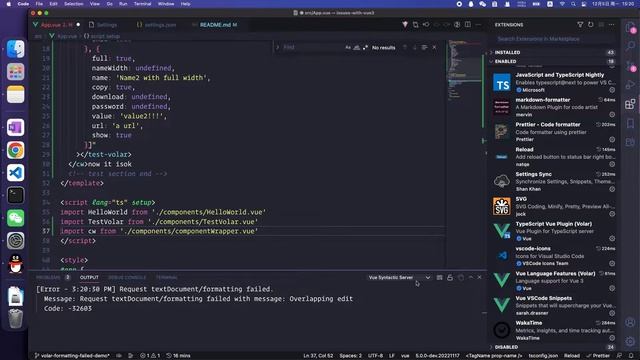Click the open changes icon in editor toolbar

[x=416, y=25]
